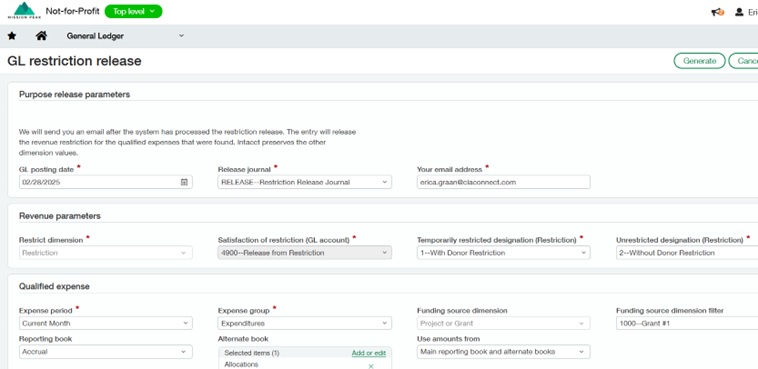The image size is (758, 369).
Task: Open the Unrestricted designation dropdown
Action: 687,253
